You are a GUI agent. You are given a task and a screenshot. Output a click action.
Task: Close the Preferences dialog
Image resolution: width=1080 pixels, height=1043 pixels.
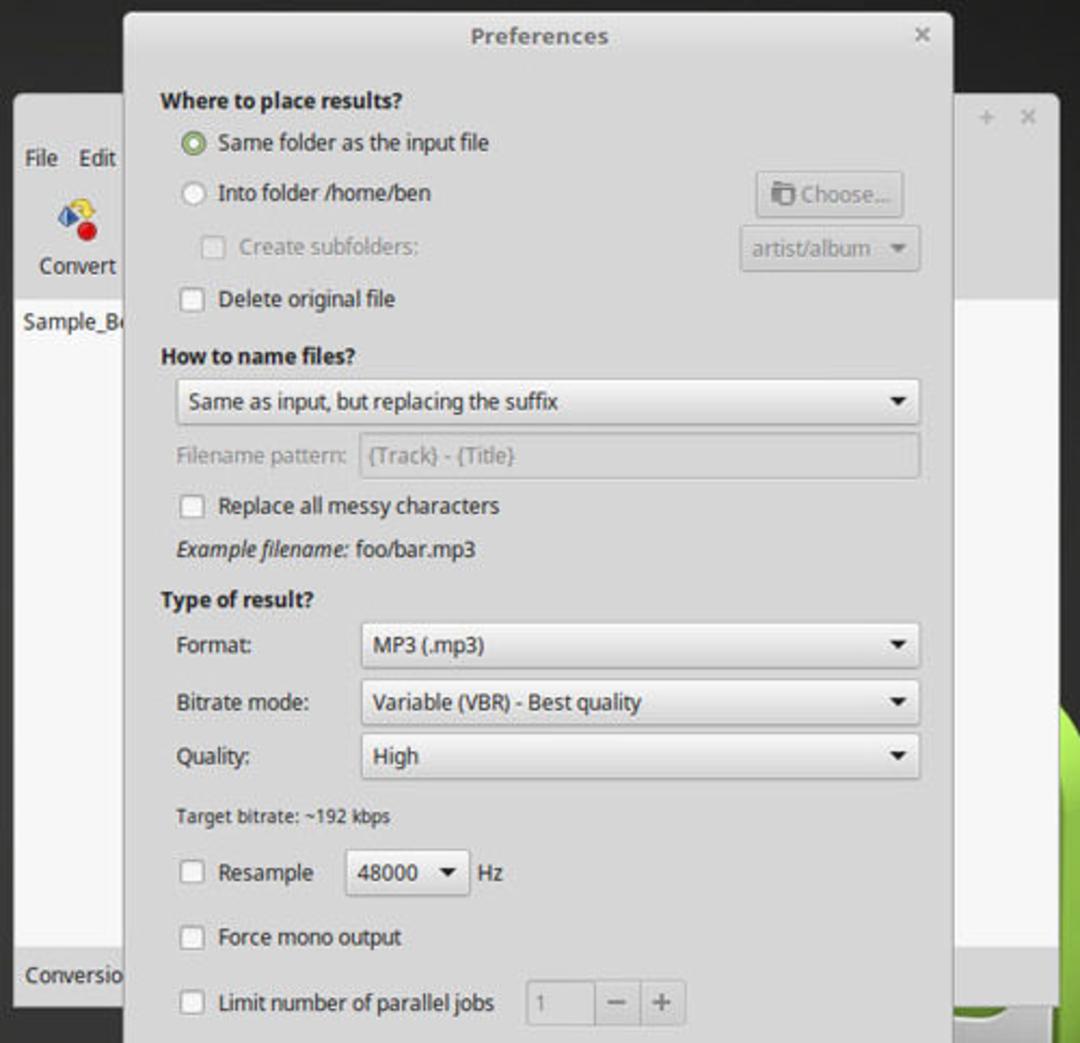click(x=922, y=34)
